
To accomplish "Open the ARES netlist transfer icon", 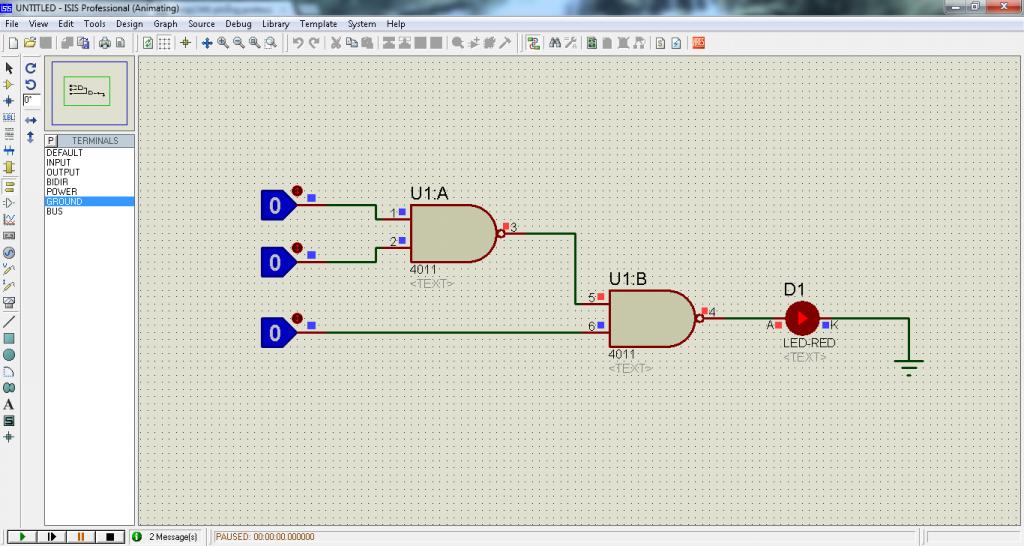I will 699,43.
